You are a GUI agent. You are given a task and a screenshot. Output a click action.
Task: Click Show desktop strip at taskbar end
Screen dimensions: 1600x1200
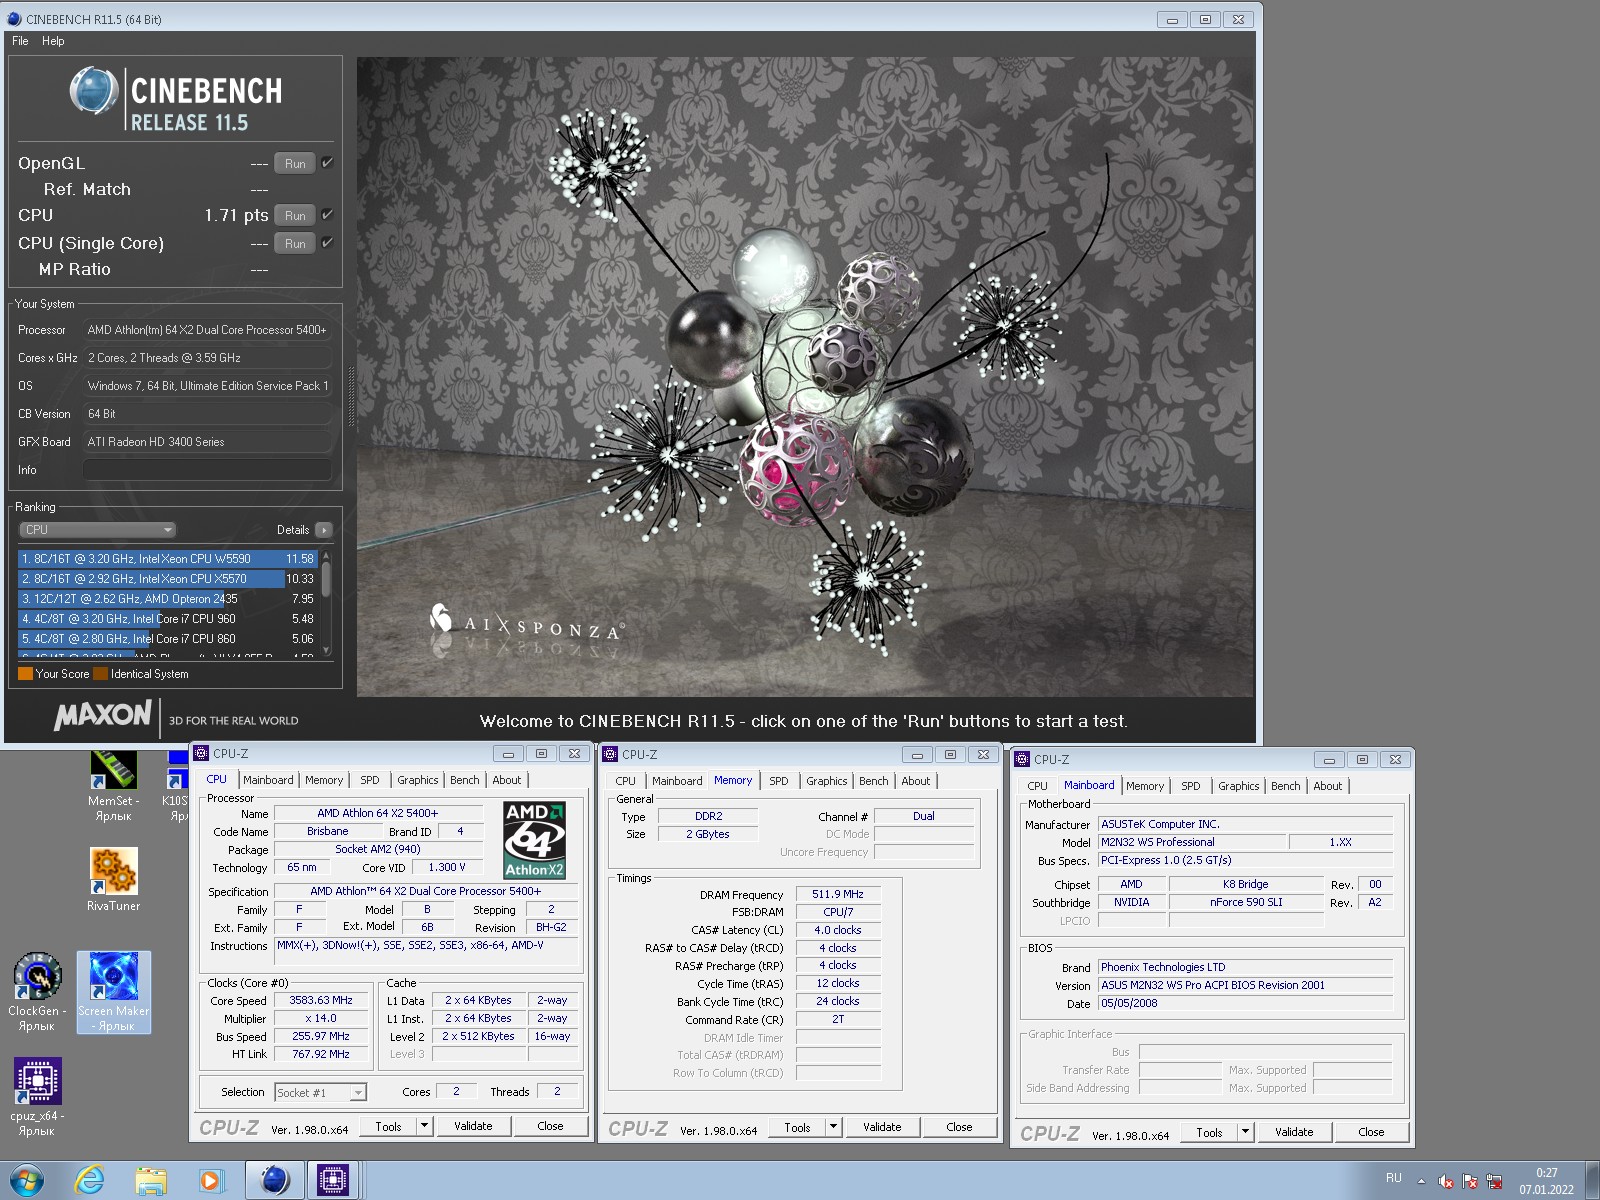pyautogui.click(x=1592, y=1181)
